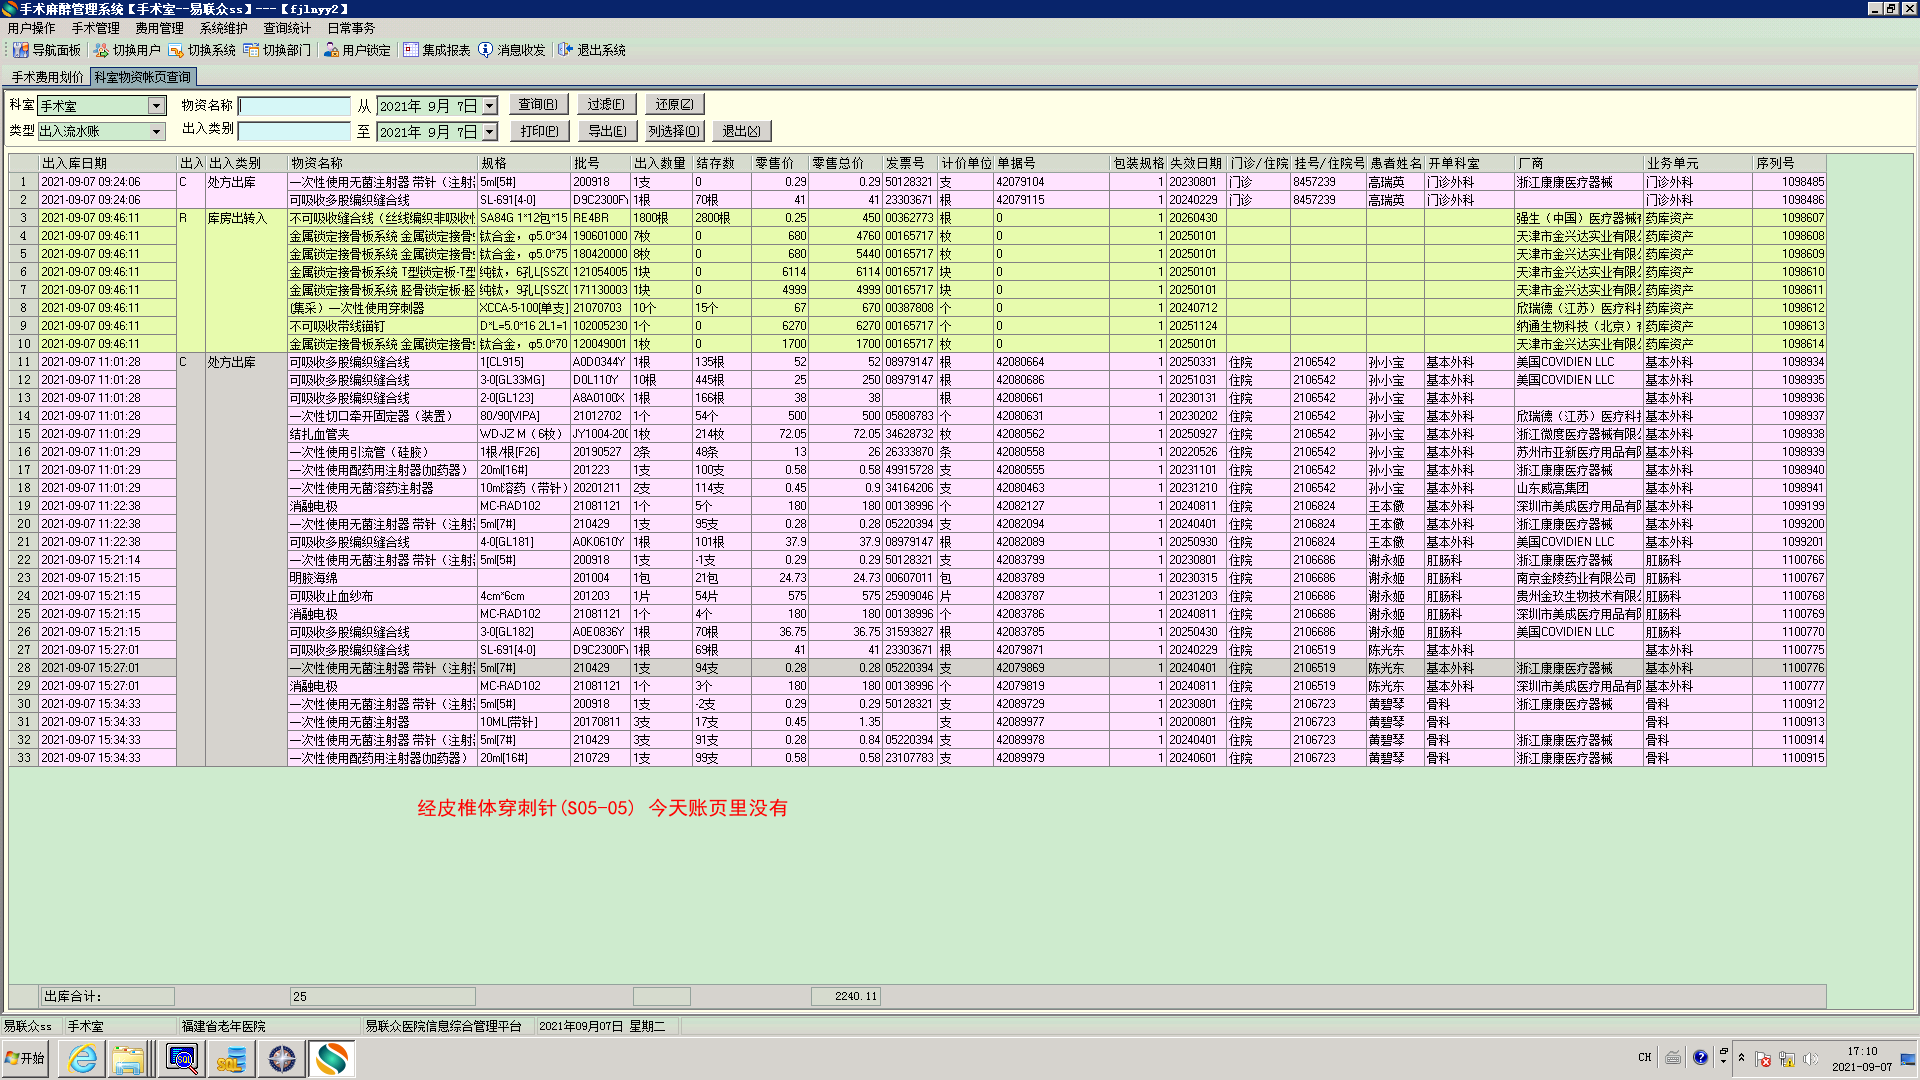Expand the 科室 department dropdown
This screenshot has height=1080, width=1920.
(x=156, y=106)
